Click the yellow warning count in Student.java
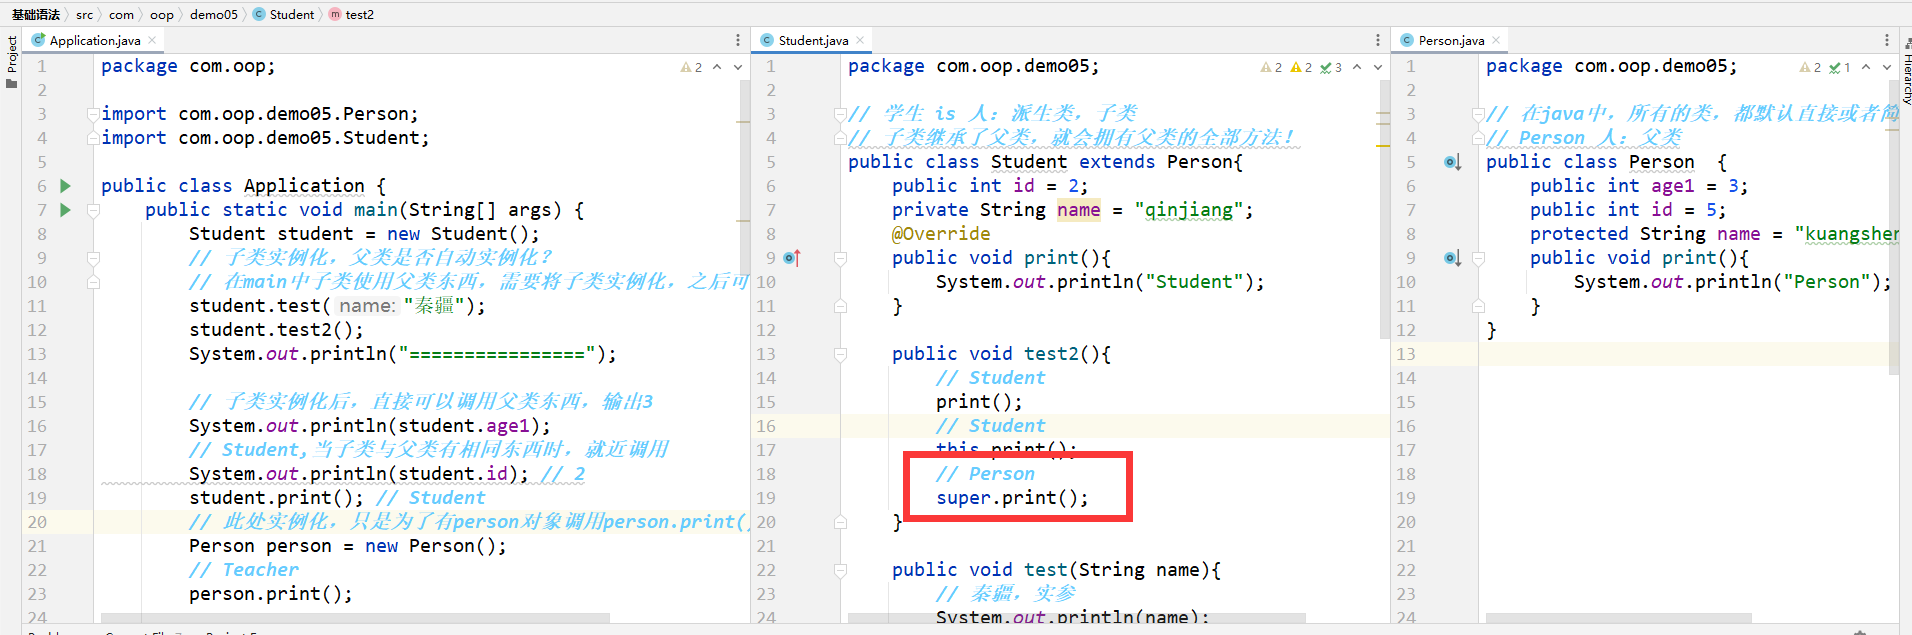Screen dimensions: 1912x635 [x=1301, y=67]
